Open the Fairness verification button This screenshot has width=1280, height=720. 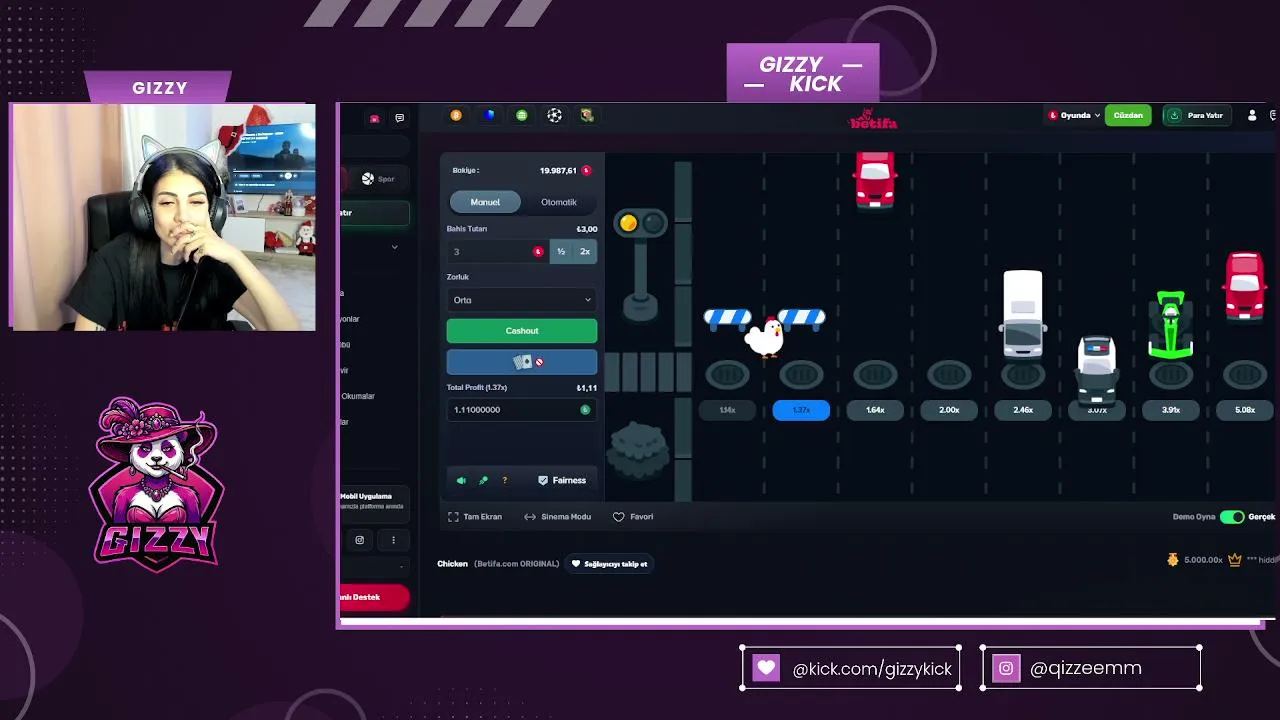(562, 481)
